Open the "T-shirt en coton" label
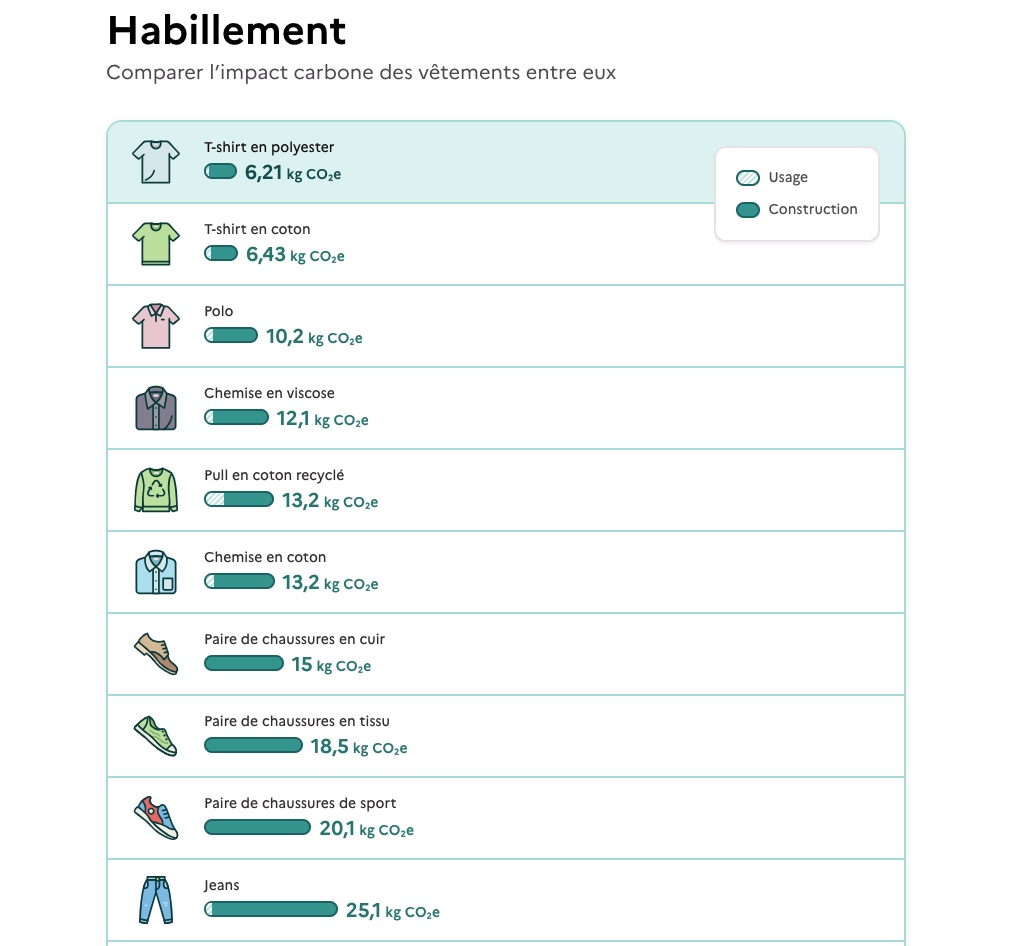 point(257,229)
